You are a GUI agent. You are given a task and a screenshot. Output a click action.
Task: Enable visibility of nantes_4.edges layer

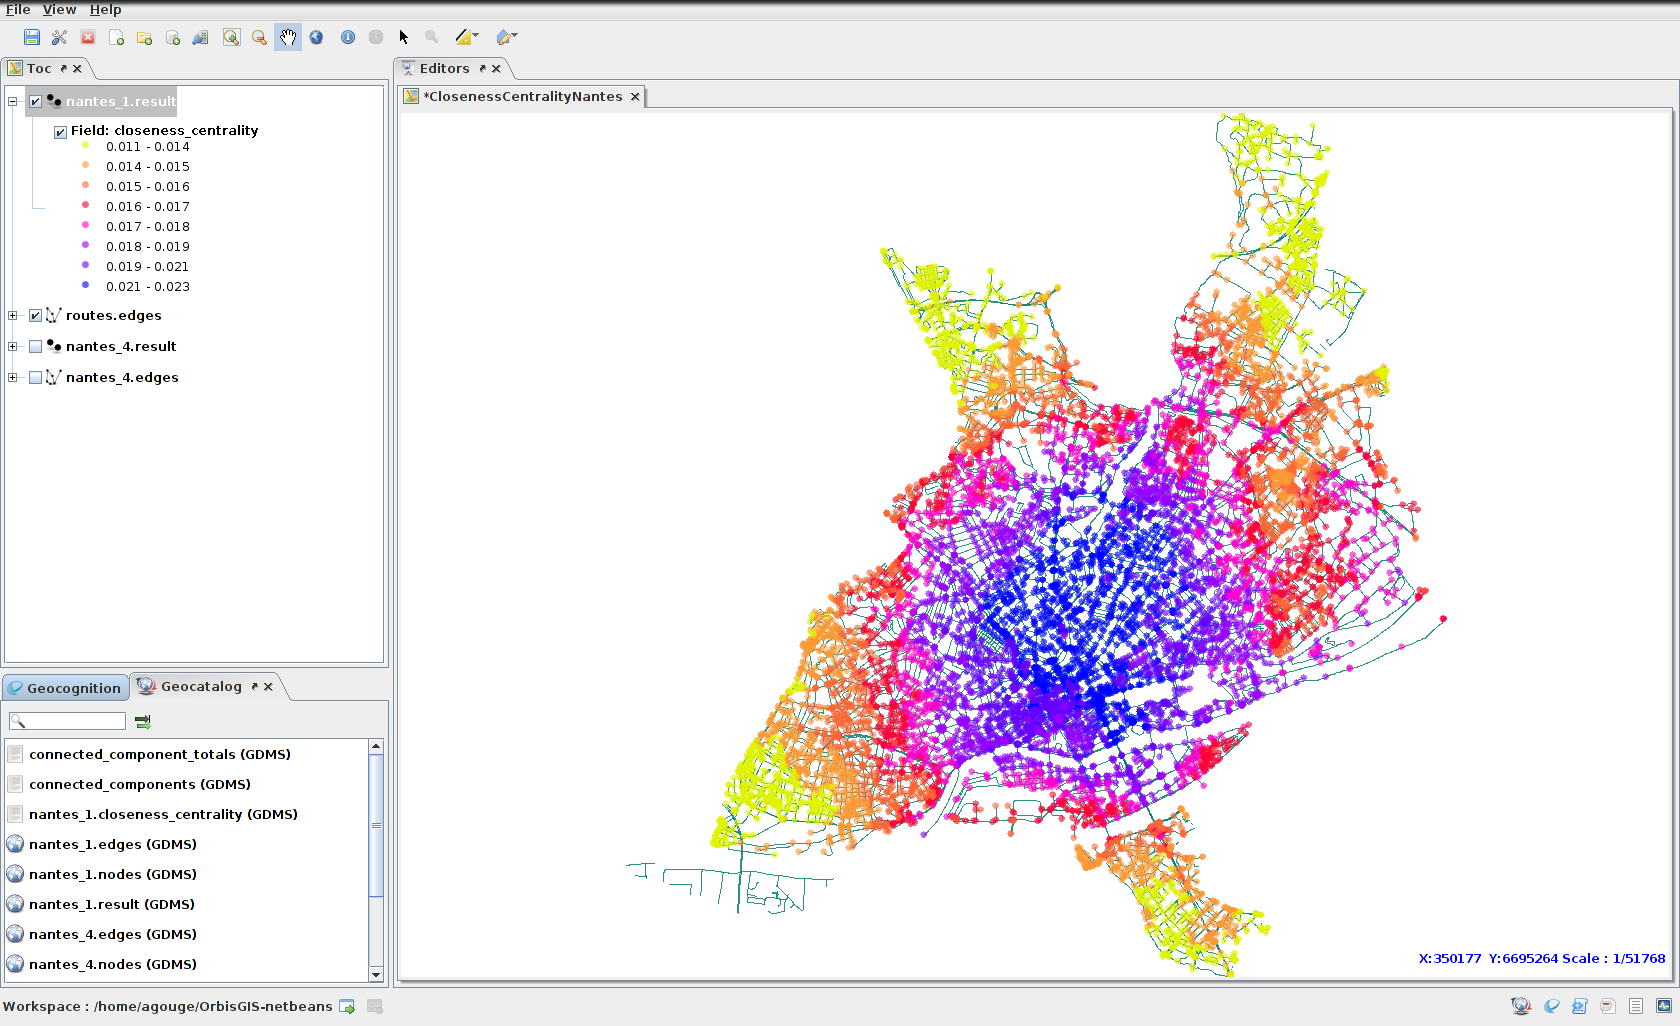coord(36,377)
